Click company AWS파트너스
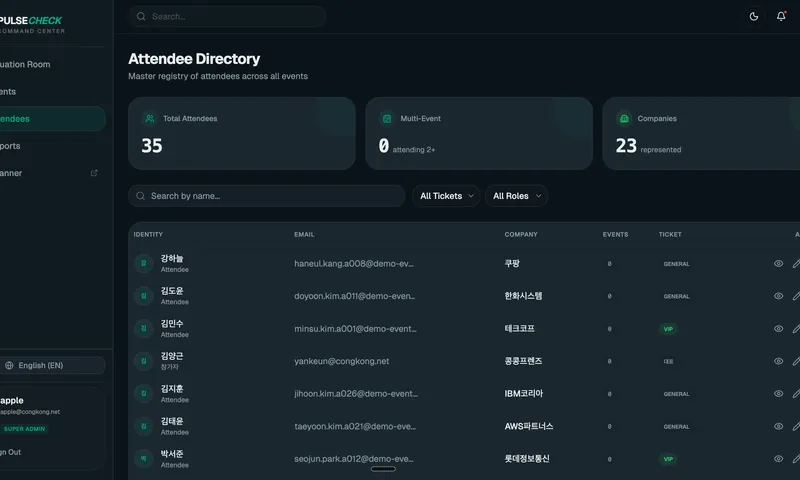 coord(529,426)
